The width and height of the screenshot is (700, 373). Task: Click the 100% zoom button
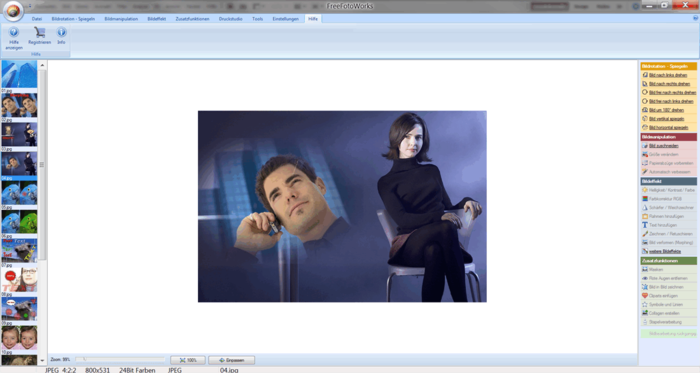[188, 360]
